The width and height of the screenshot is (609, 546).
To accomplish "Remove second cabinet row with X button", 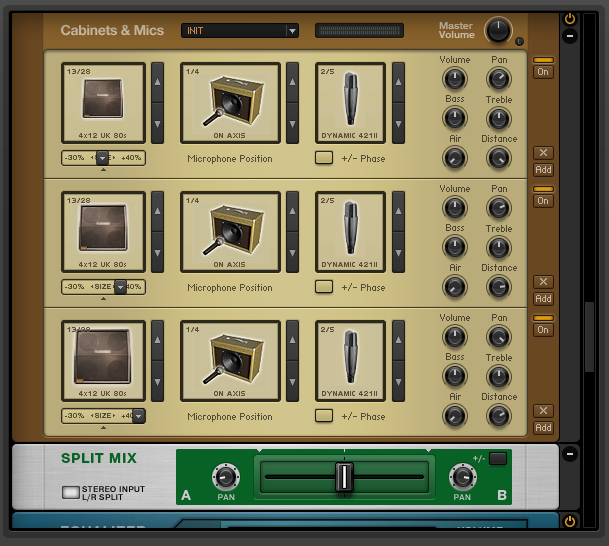I will [543, 282].
